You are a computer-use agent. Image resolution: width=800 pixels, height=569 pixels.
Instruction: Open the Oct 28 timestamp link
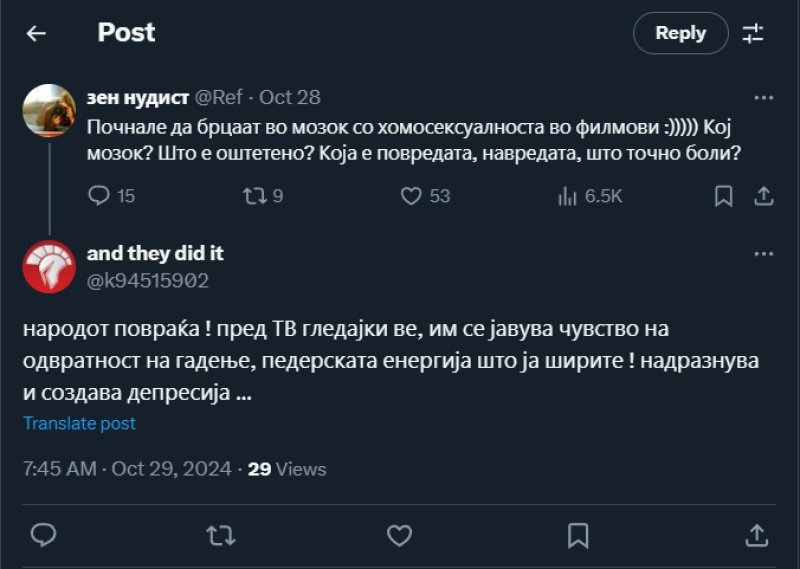pos(290,97)
